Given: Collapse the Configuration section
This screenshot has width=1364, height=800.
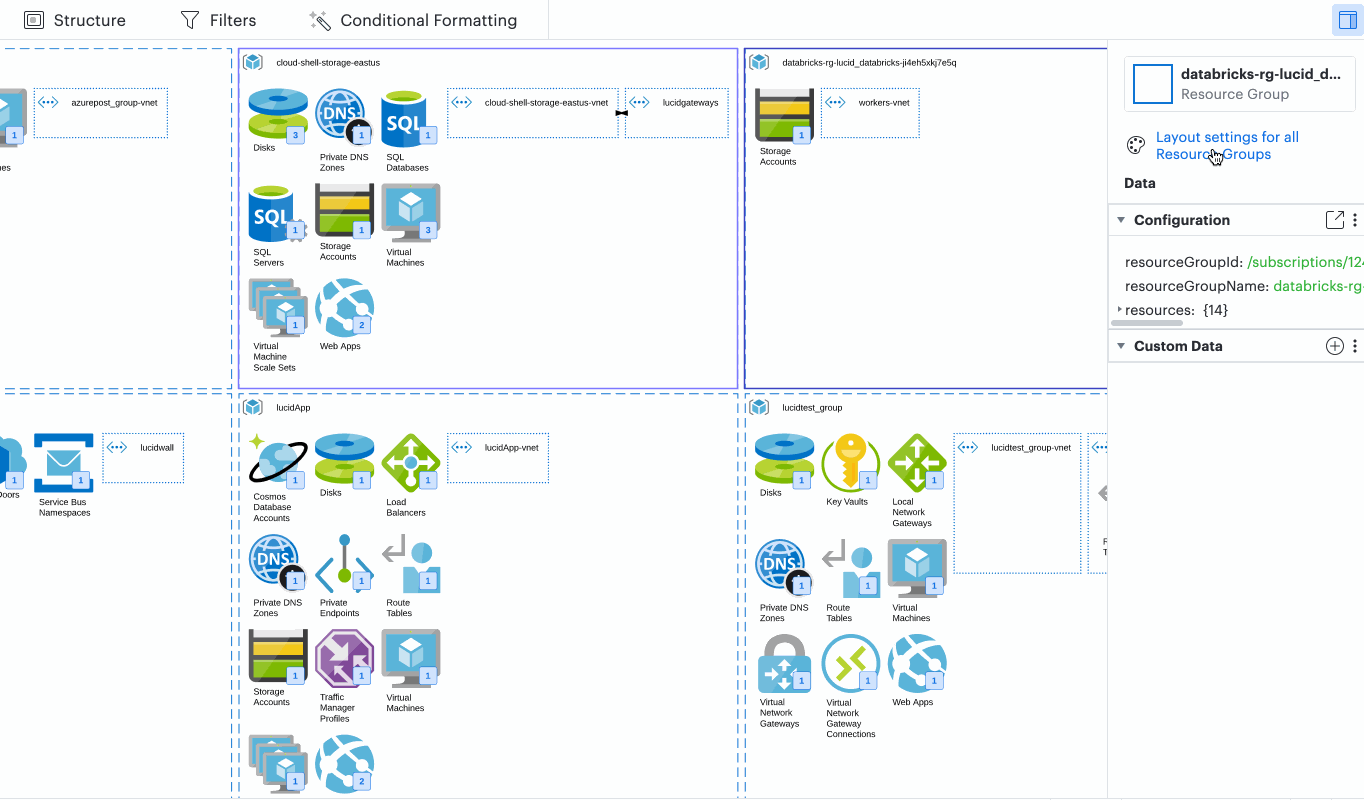Looking at the screenshot, I should tap(1121, 219).
